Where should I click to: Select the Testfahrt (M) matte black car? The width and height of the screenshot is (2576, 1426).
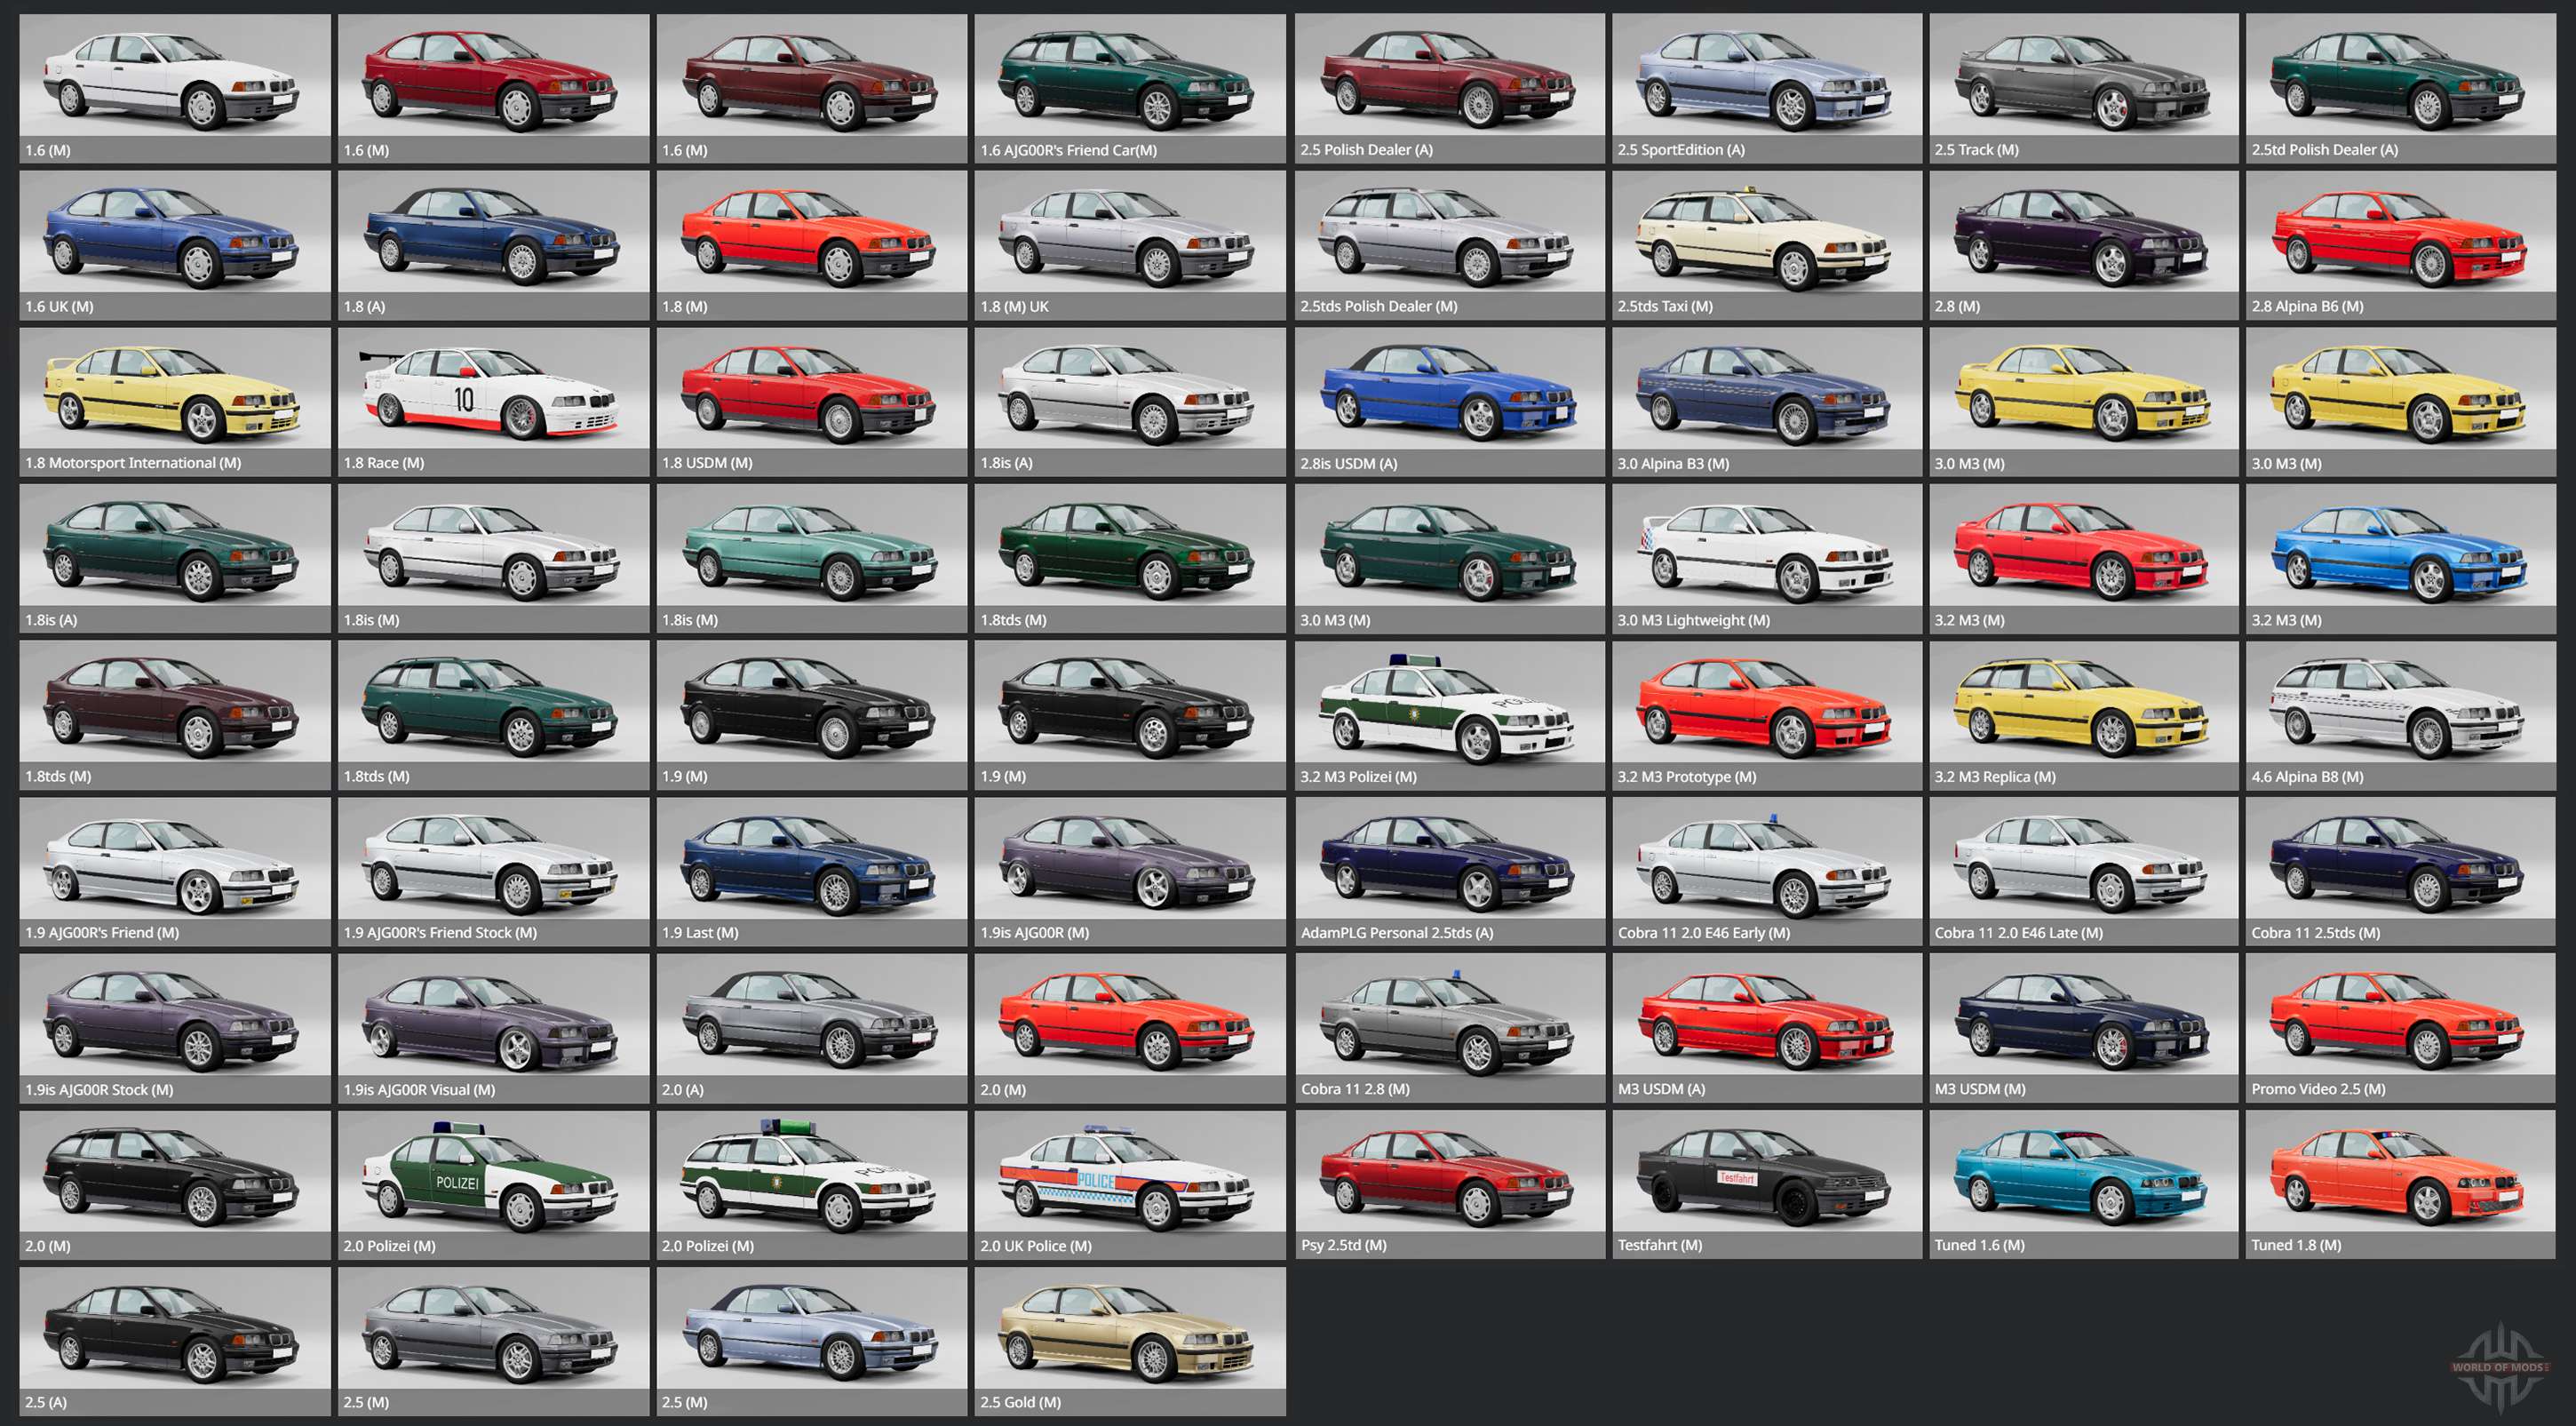click(x=1767, y=1185)
